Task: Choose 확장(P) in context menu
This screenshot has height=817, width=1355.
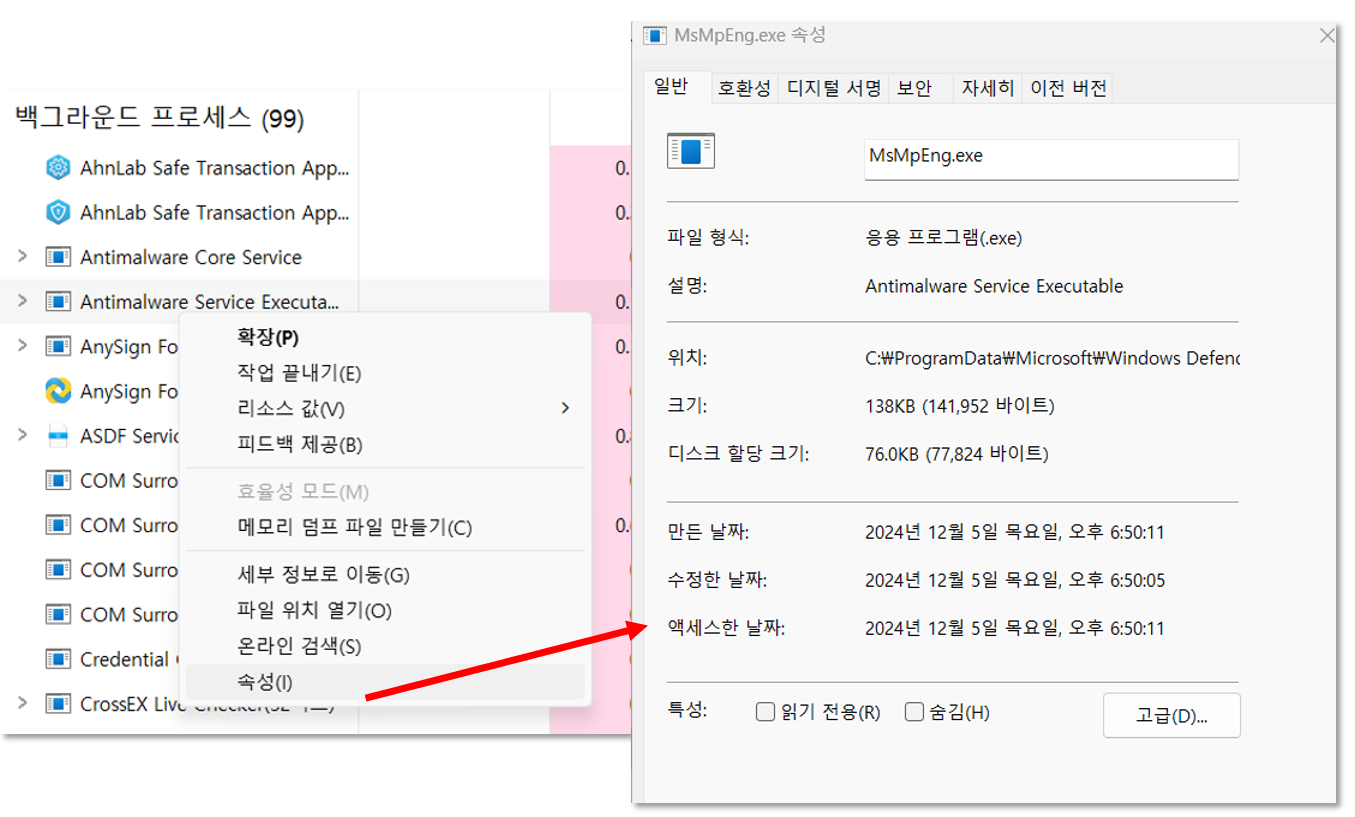Action: 385,337
